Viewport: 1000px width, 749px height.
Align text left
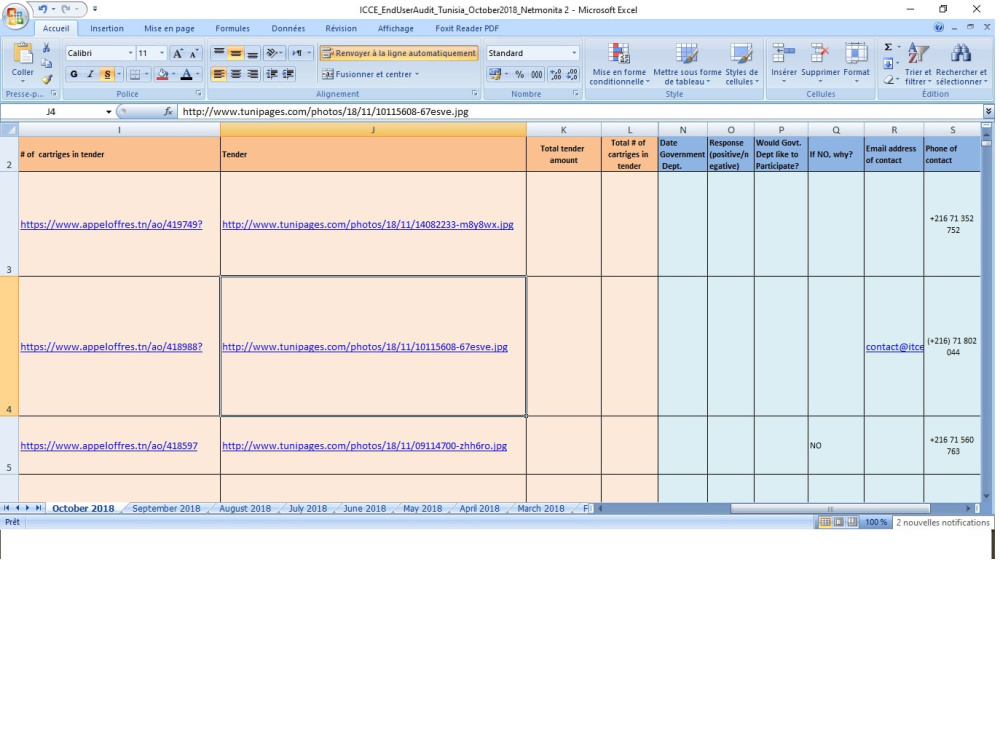click(219, 75)
